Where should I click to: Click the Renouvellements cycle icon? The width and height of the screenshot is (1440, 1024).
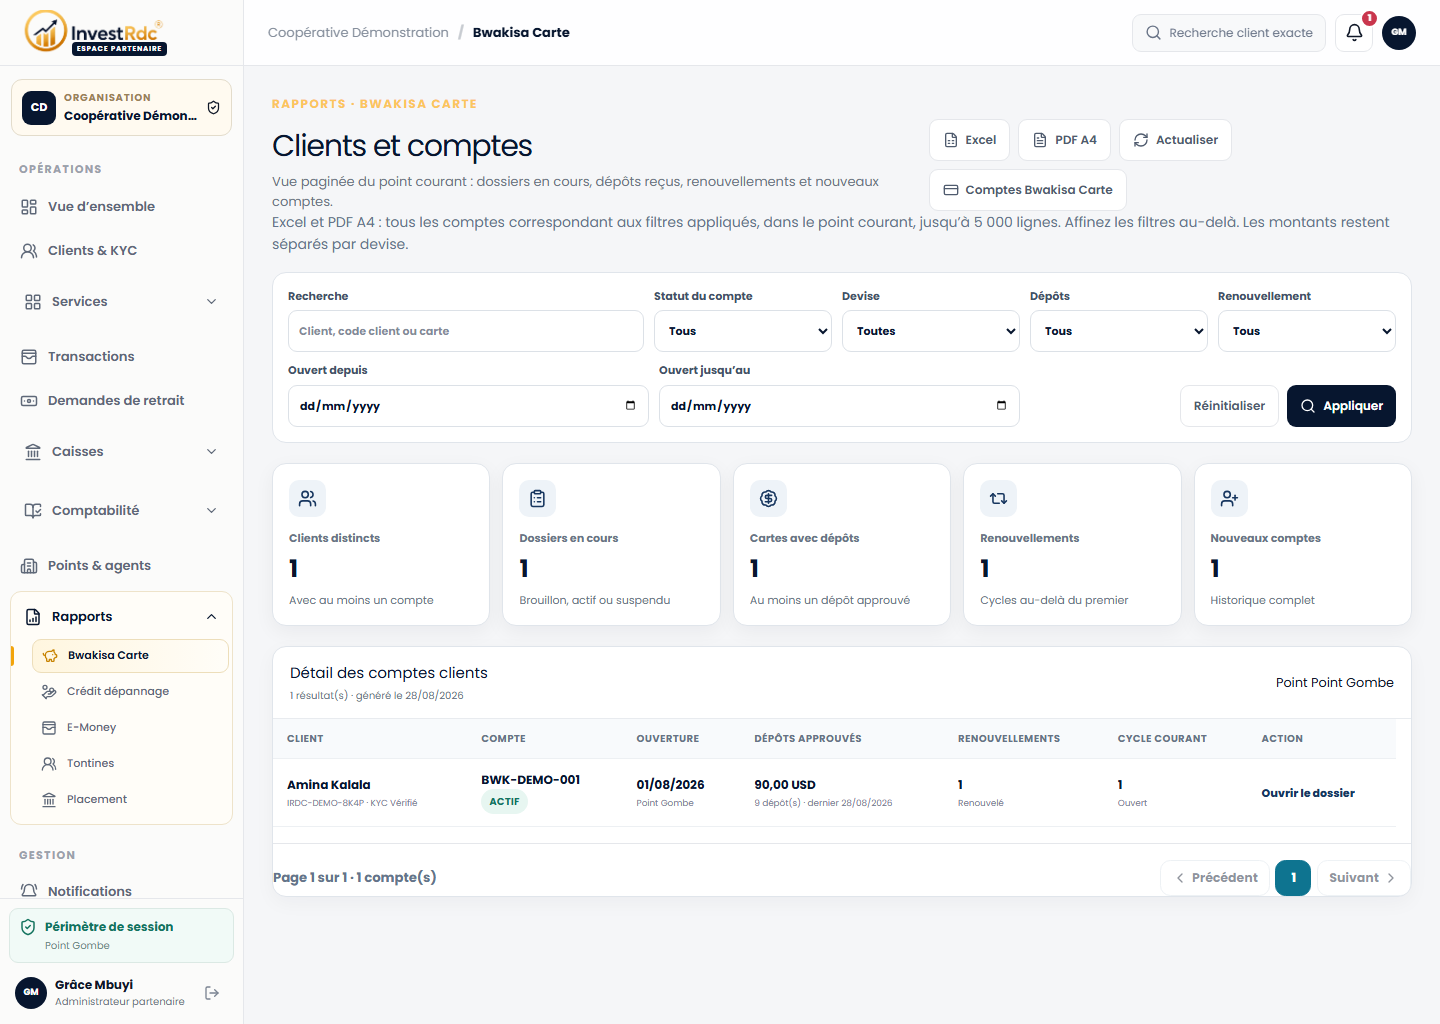998,498
